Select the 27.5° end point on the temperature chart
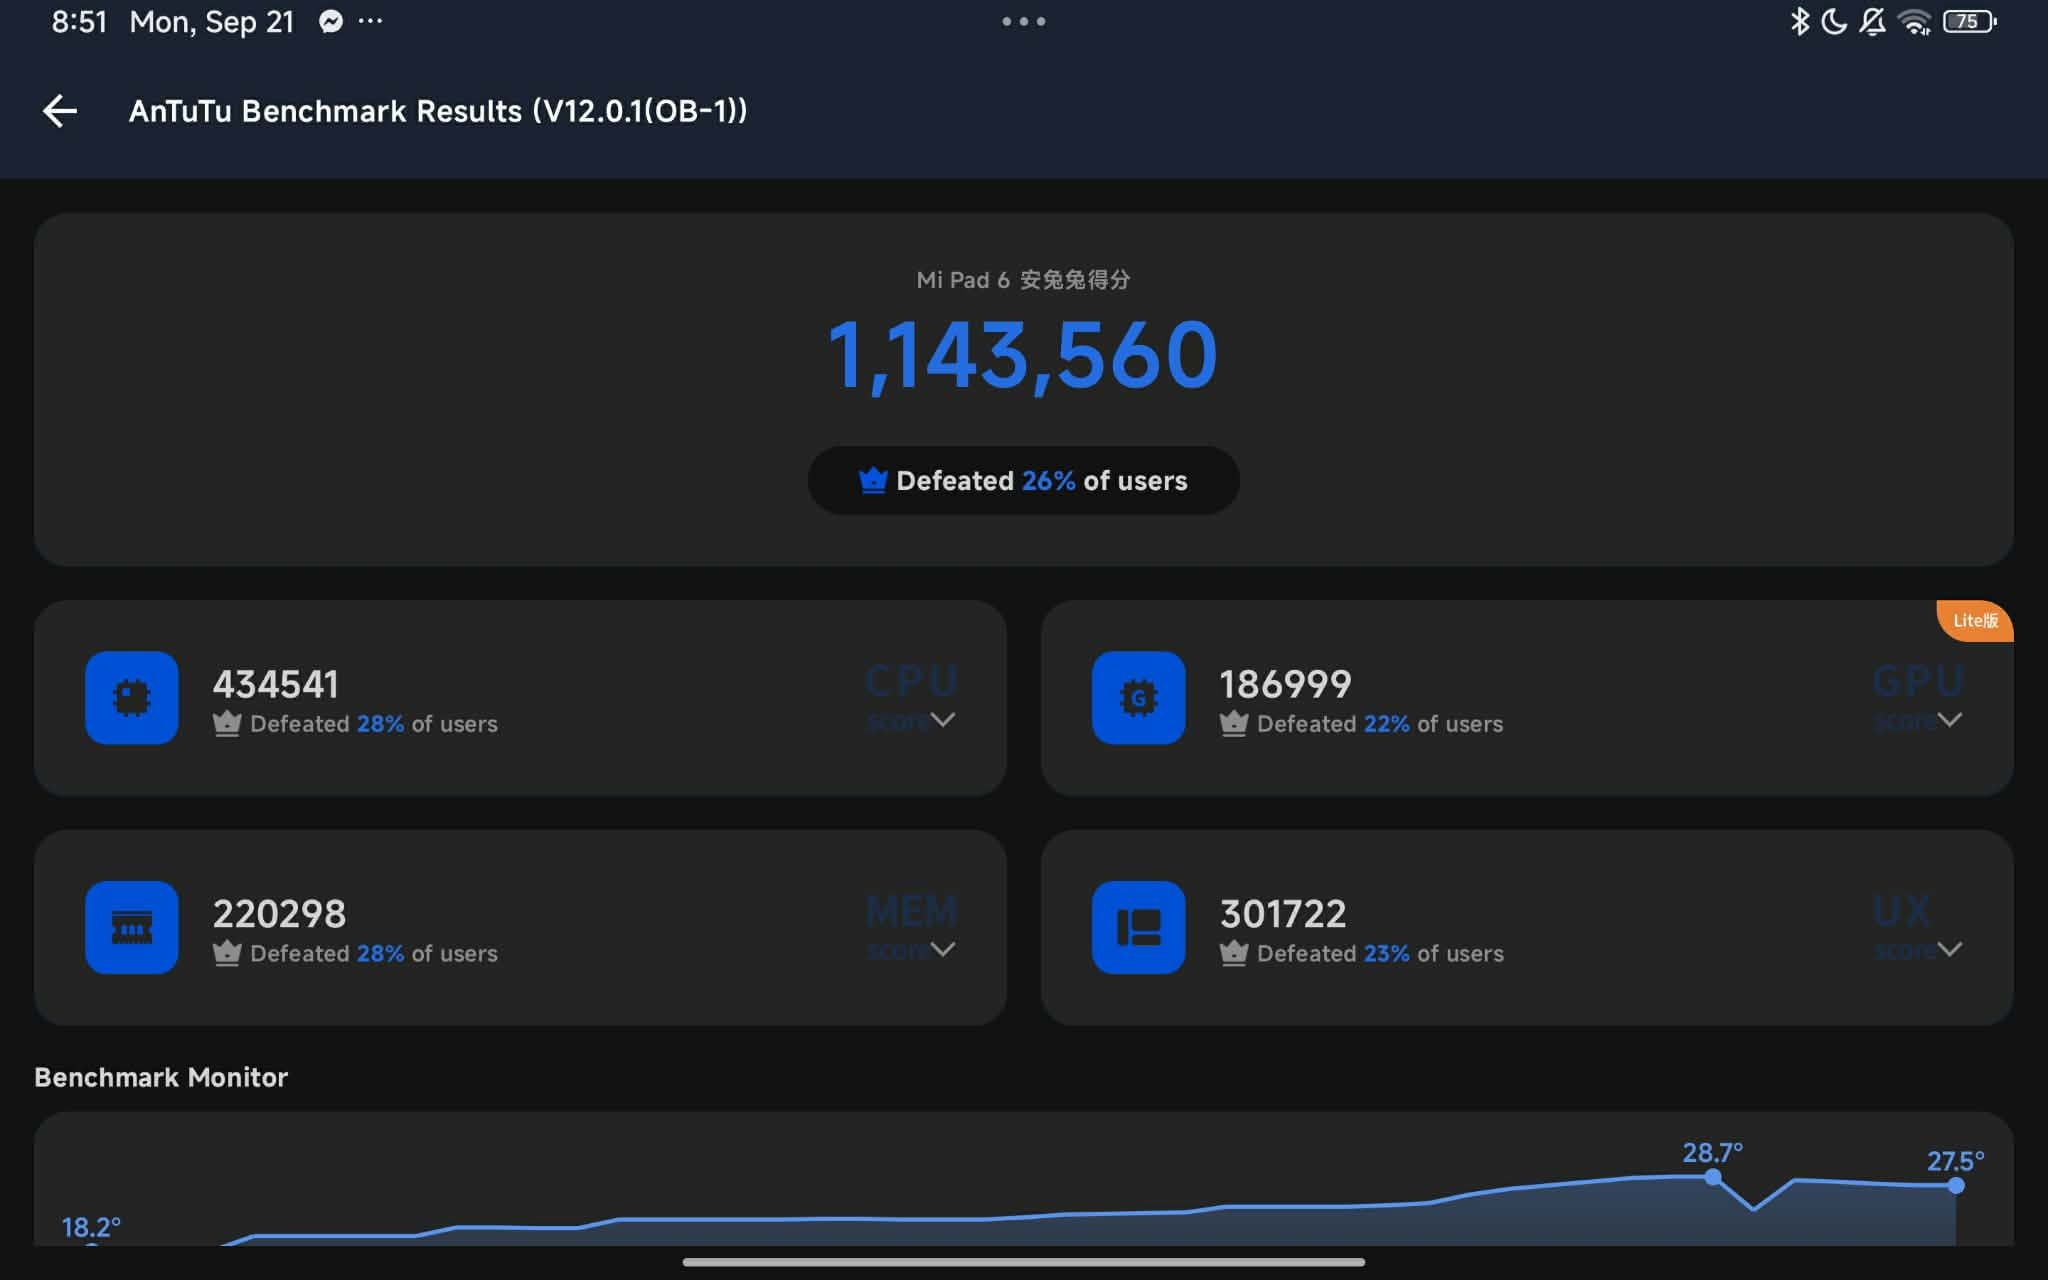Image resolution: width=2048 pixels, height=1280 pixels. [1956, 1185]
